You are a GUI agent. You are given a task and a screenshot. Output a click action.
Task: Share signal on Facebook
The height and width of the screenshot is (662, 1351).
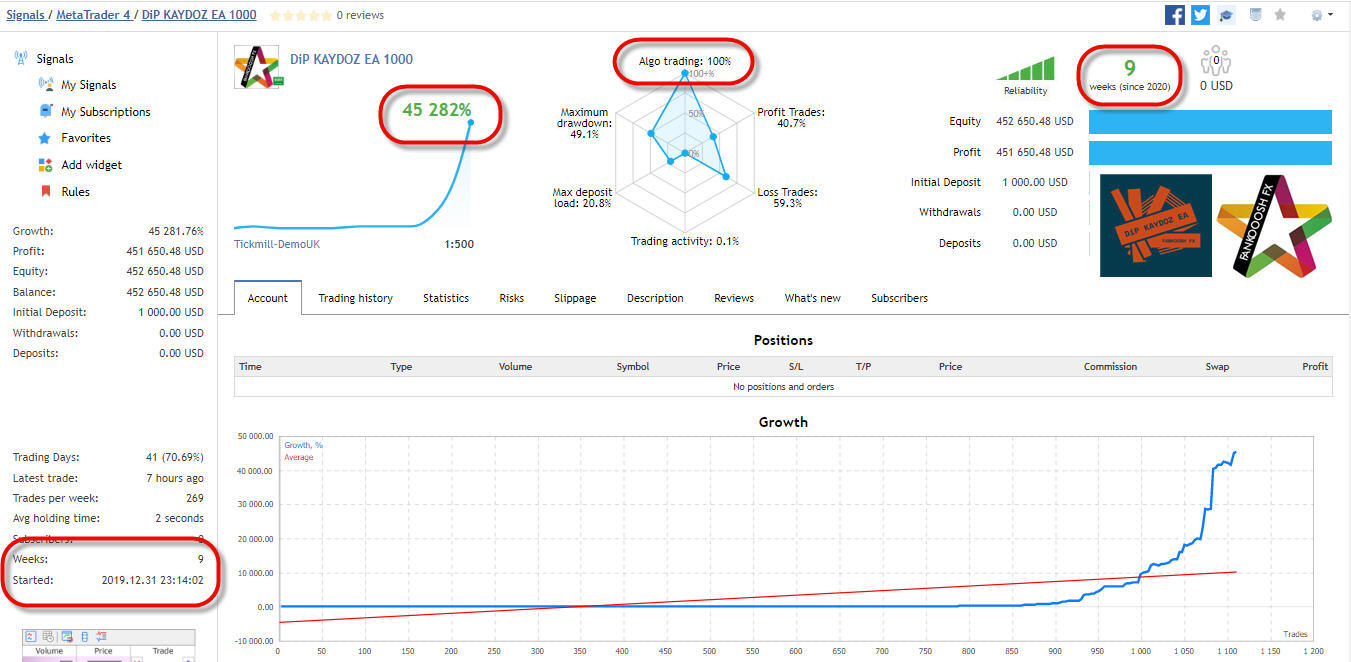[1175, 15]
